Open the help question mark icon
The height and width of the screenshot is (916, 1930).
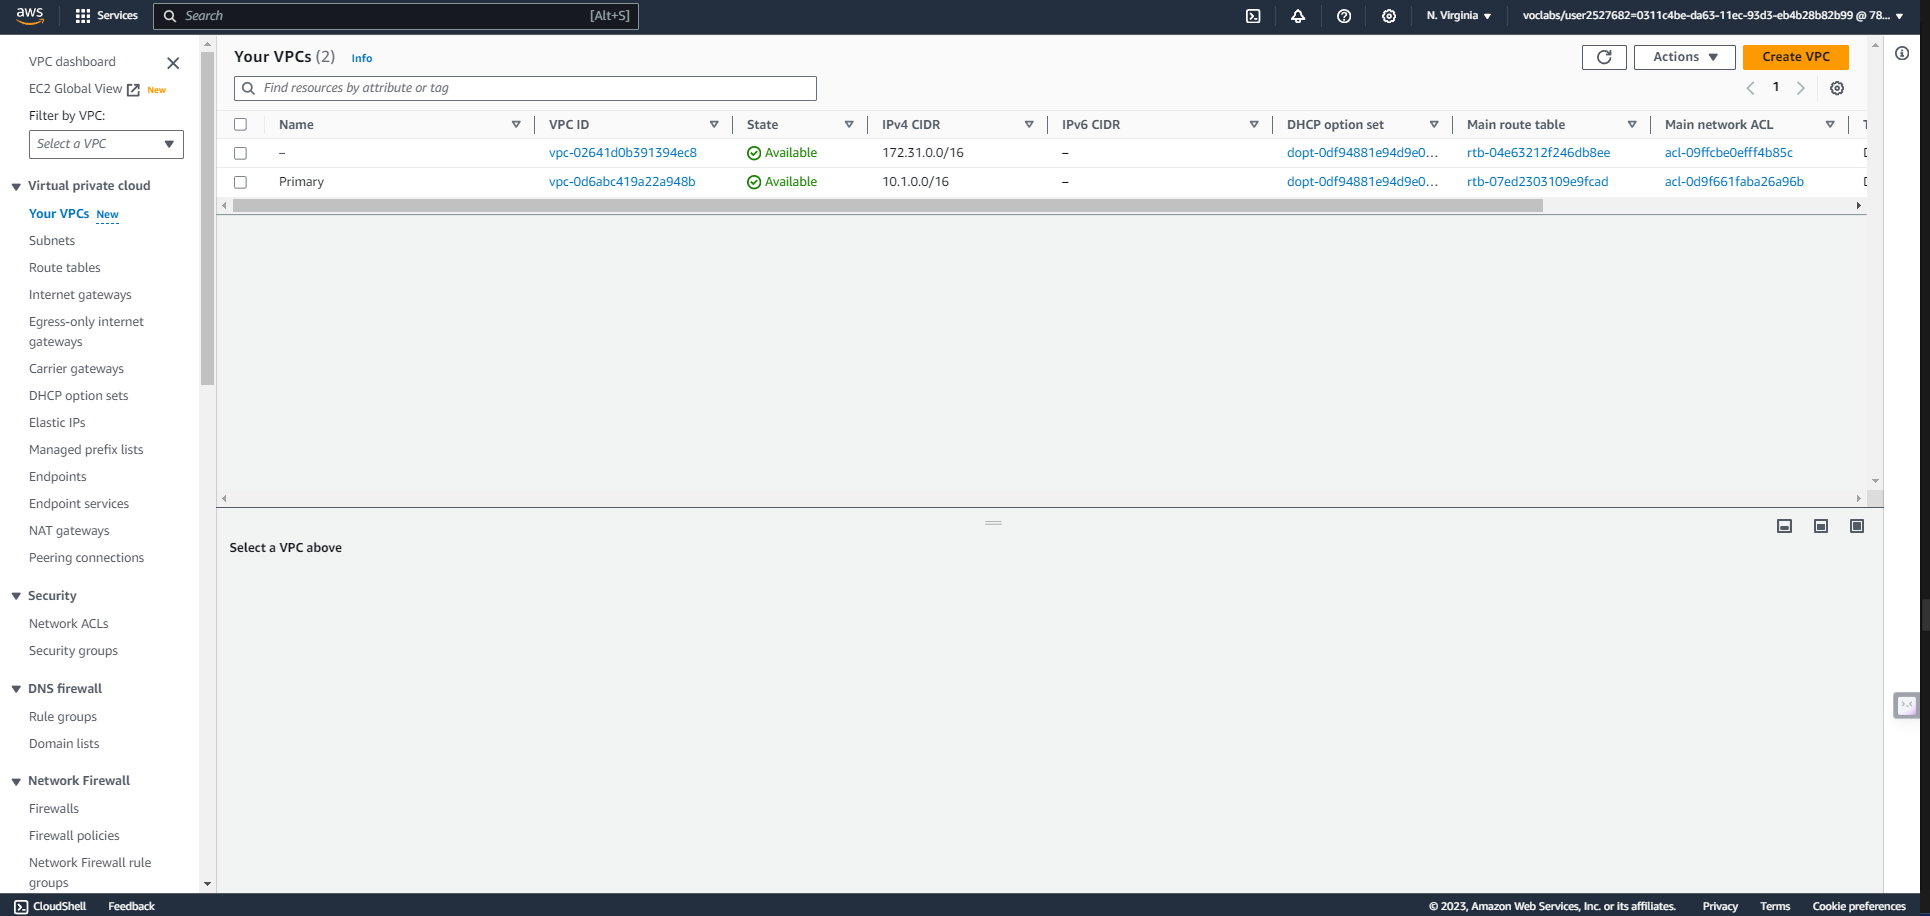1344,16
